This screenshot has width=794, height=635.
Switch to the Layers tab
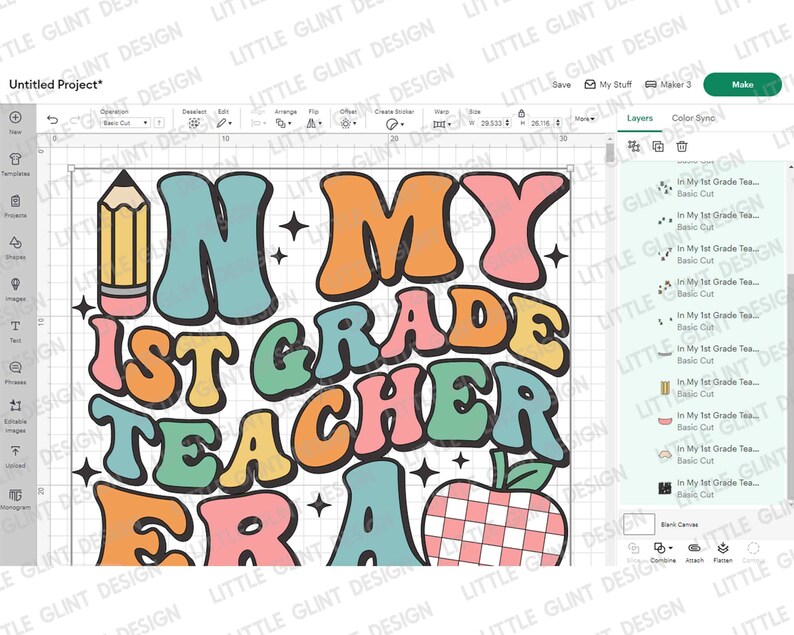[x=640, y=118]
